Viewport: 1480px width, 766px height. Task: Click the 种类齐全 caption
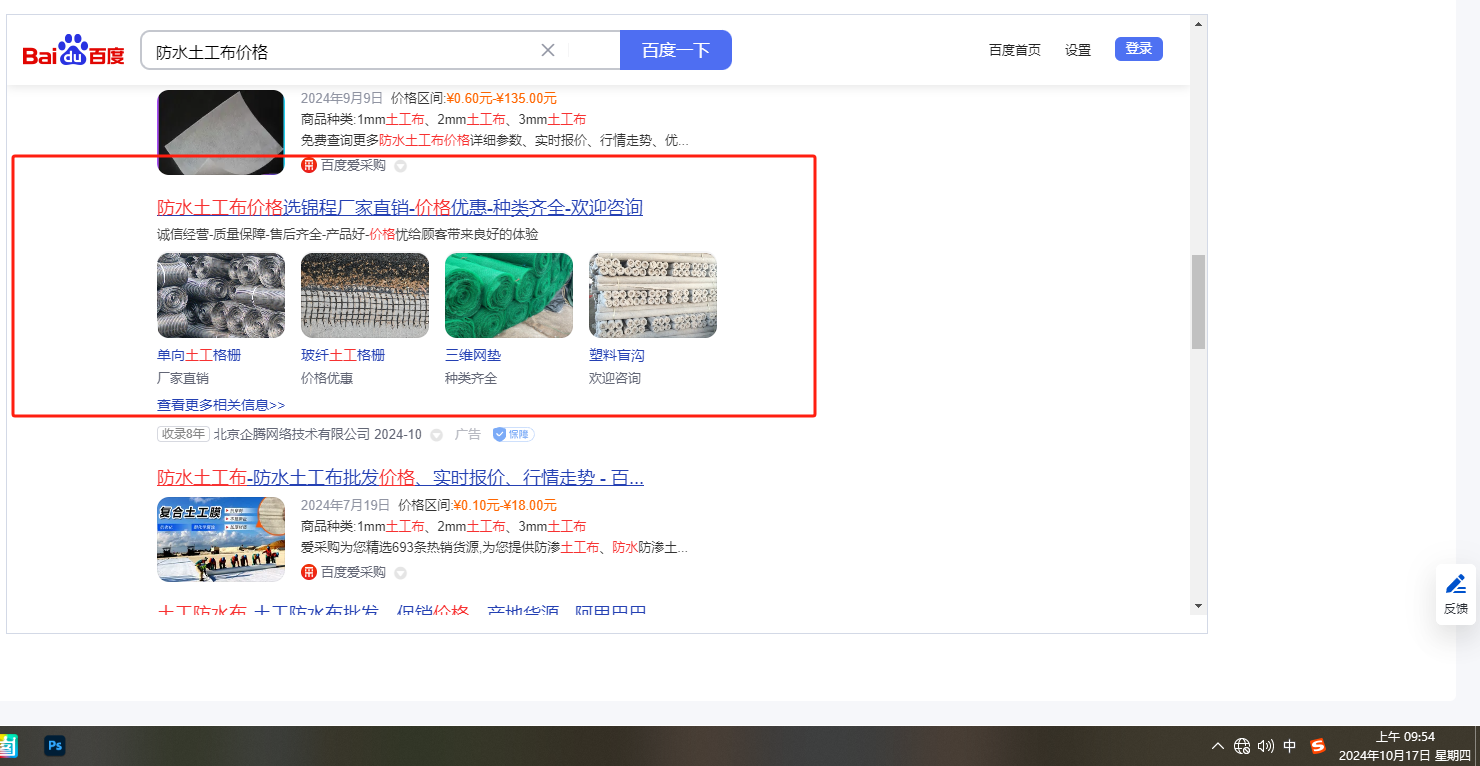[x=471, y=378]
